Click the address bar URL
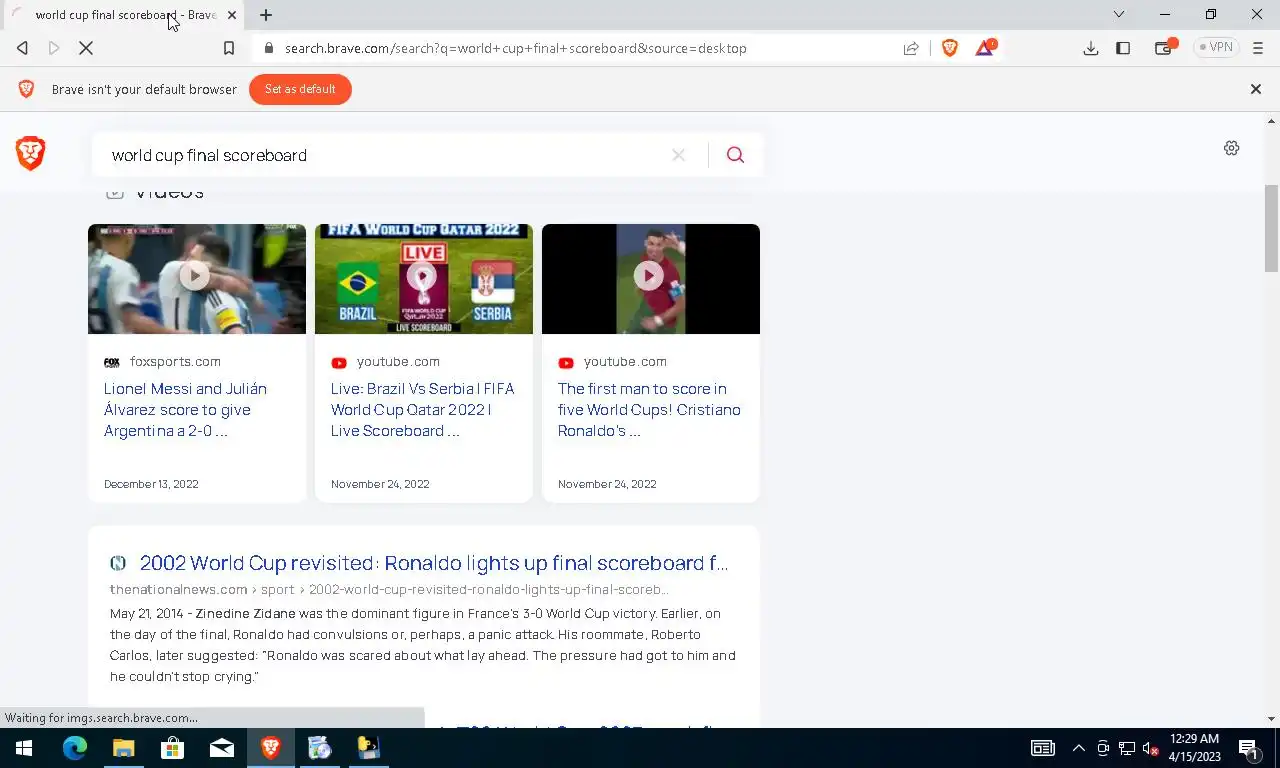 pos(515,48)
